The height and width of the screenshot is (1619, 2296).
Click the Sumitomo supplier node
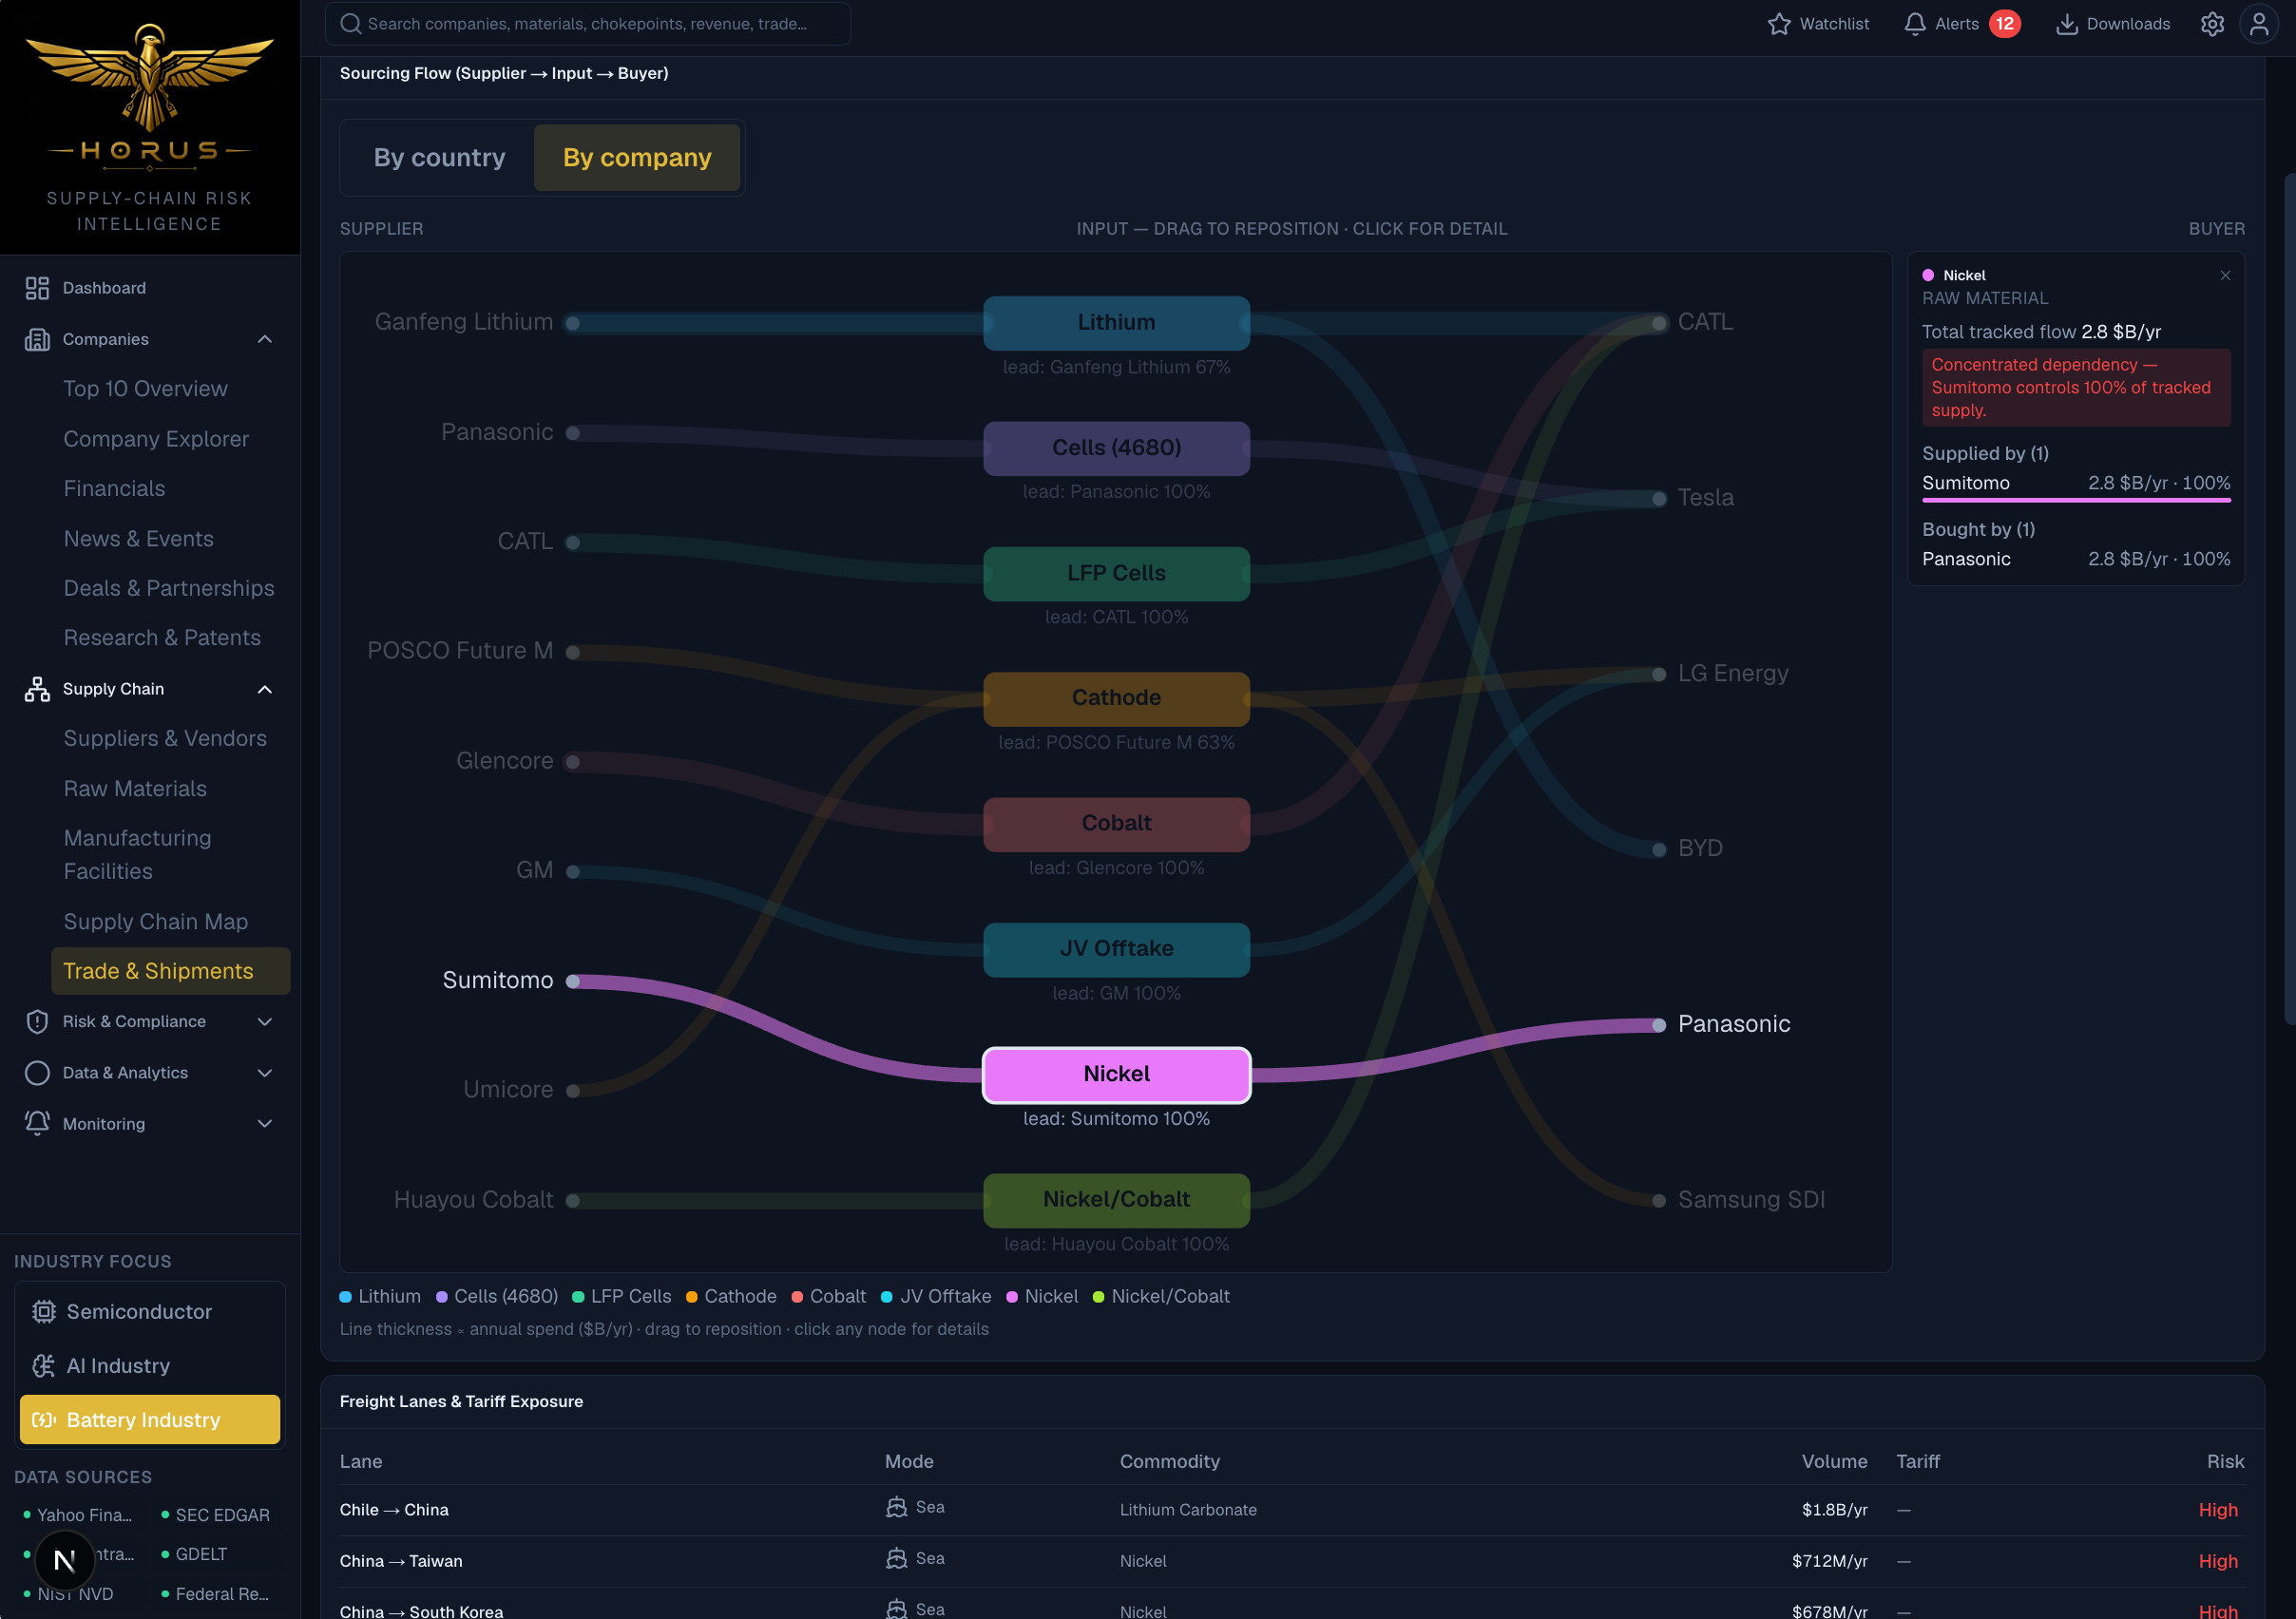573,982
